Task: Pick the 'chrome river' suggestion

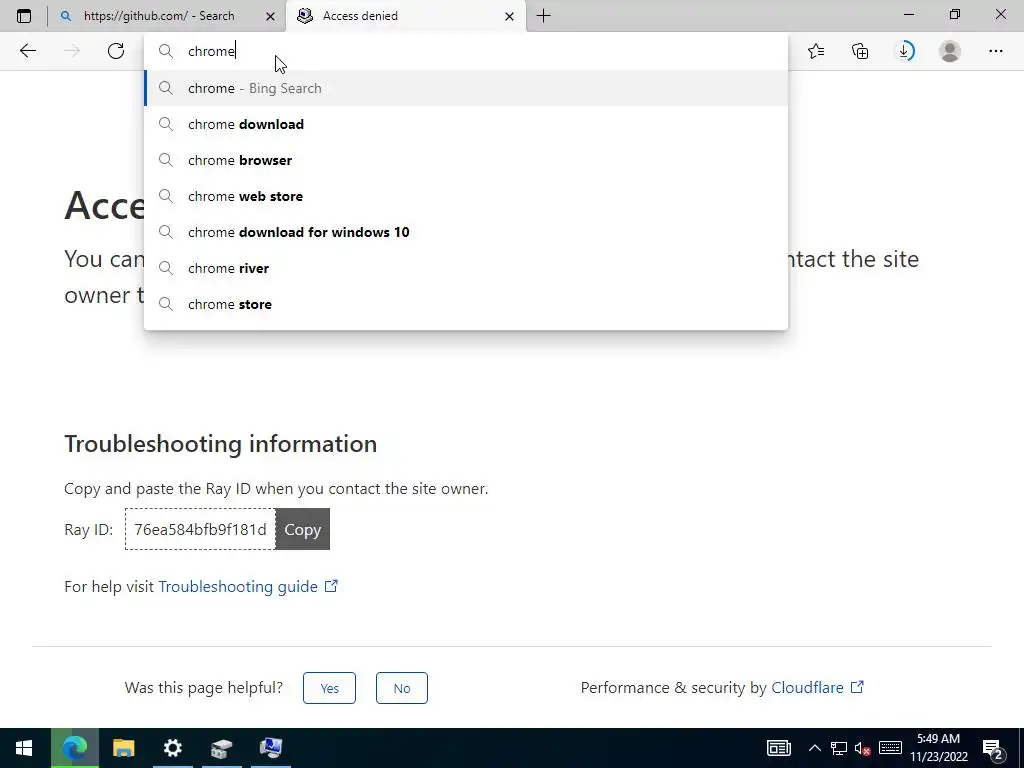Action: [x=466, y=268]
